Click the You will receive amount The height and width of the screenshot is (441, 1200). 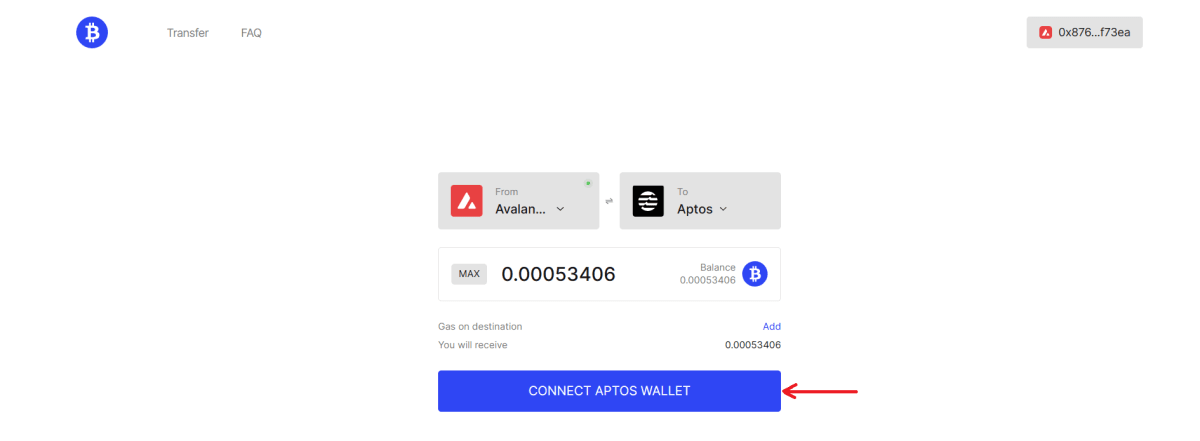(x=753, y=345)
